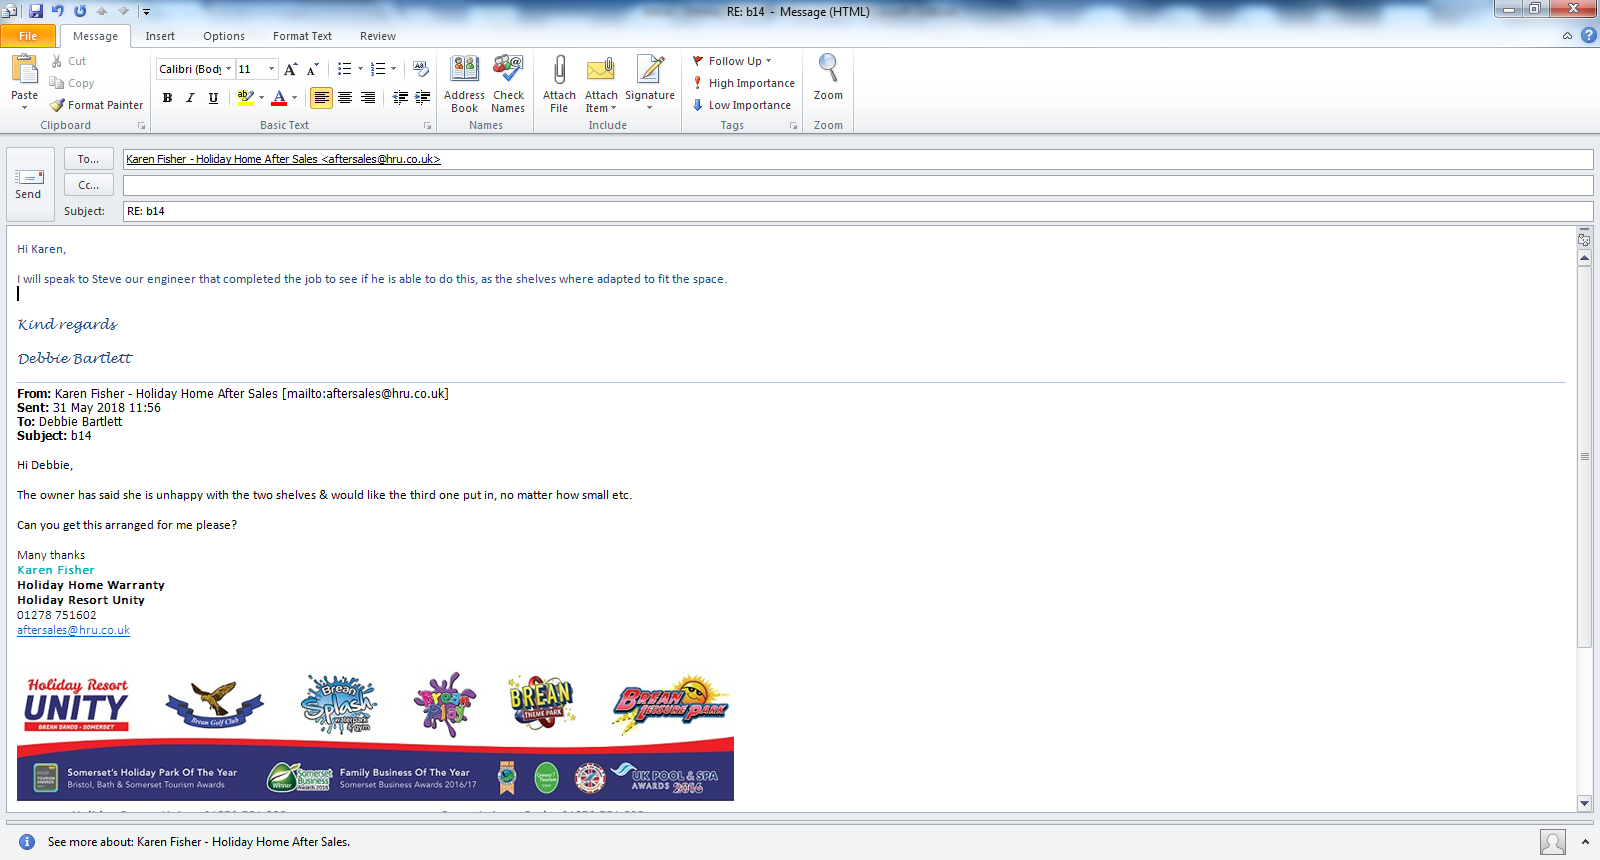Open the highlight color dropdown arrow

pyautogui.click(x=261, y=97)
